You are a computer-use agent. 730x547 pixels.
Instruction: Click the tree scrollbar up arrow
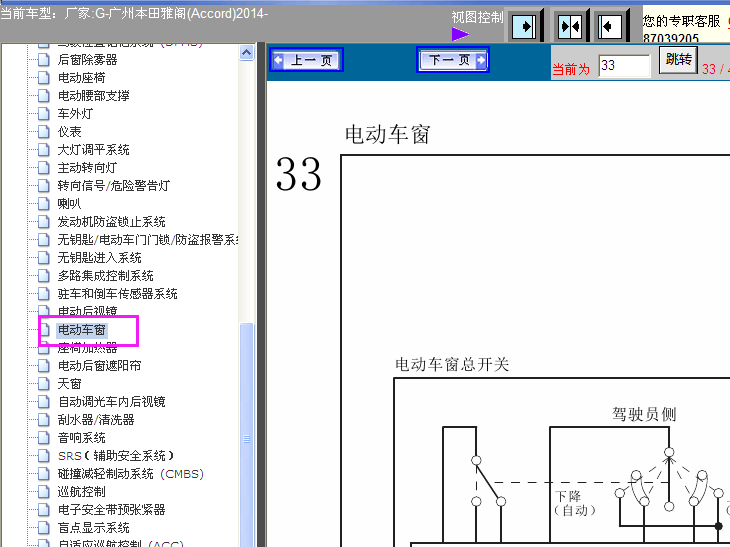click(246, 53)
